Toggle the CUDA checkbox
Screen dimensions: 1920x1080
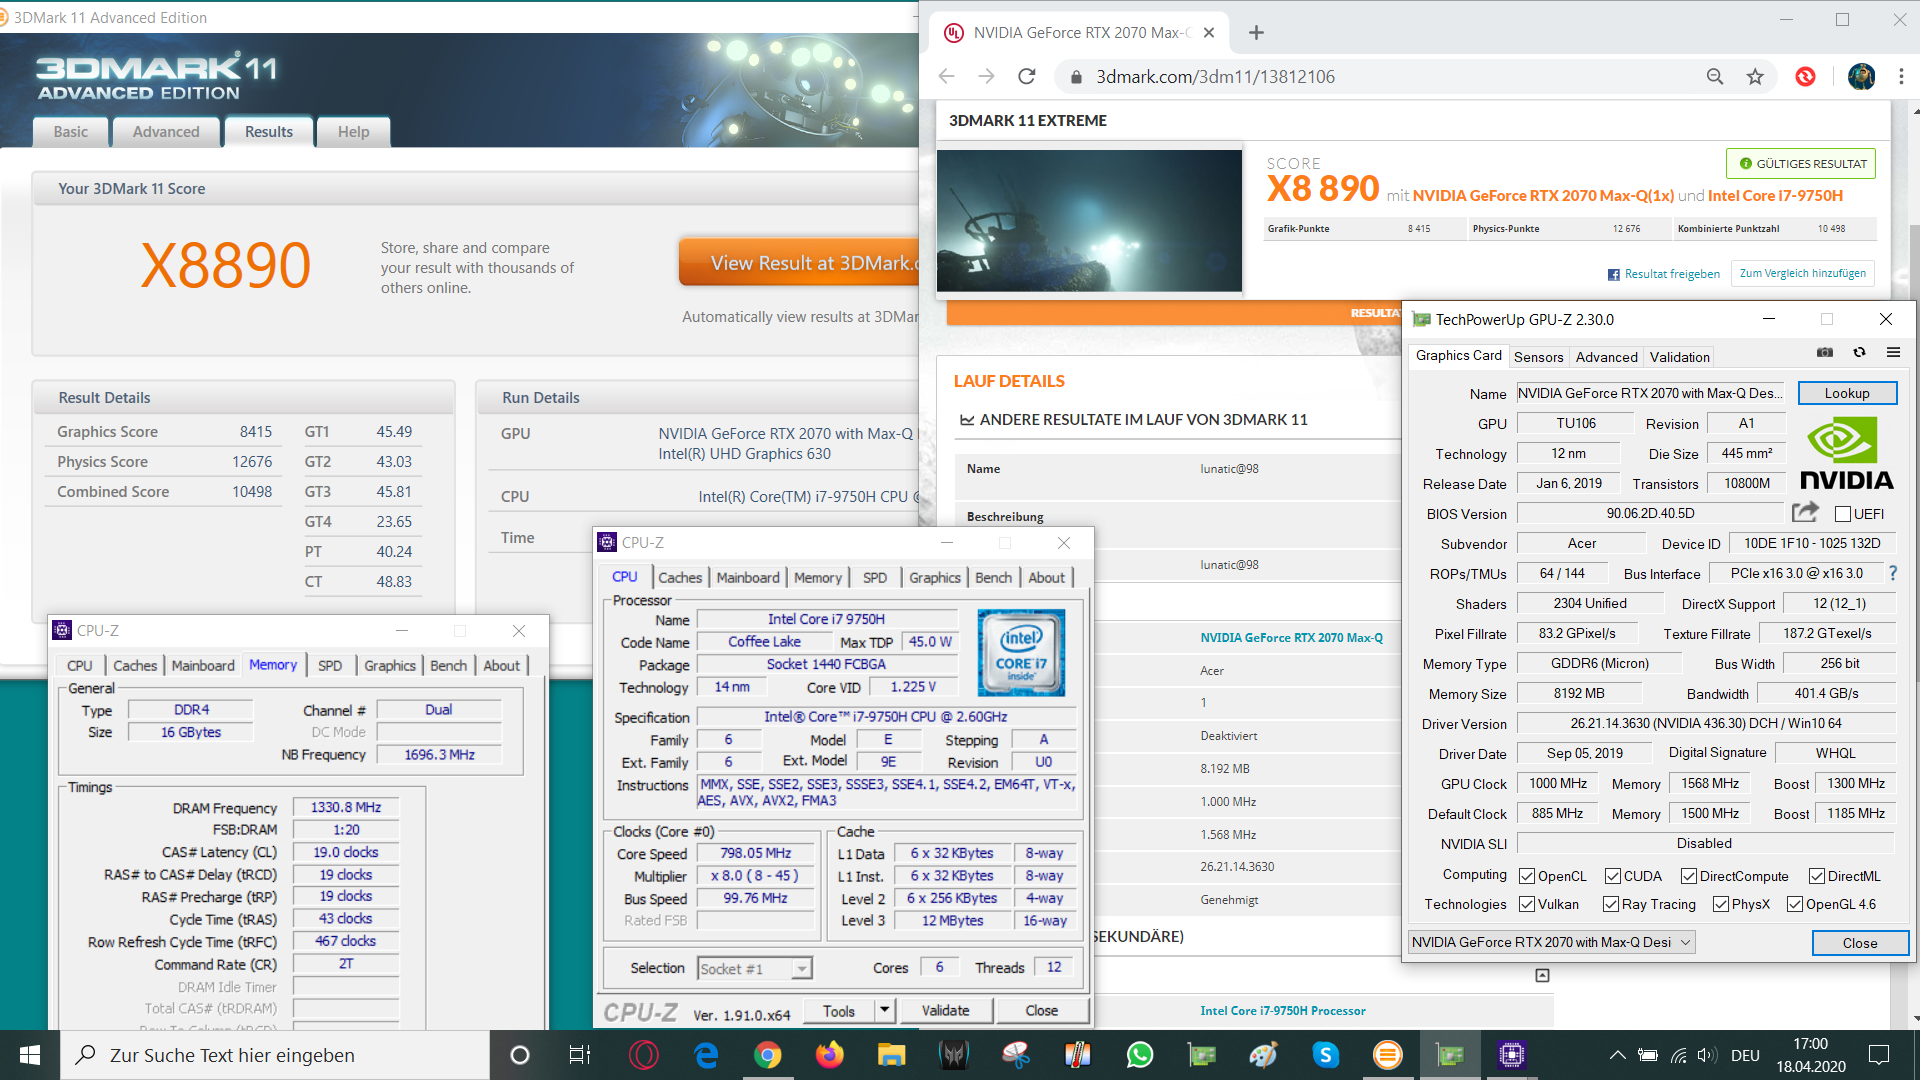point(1613,876)
